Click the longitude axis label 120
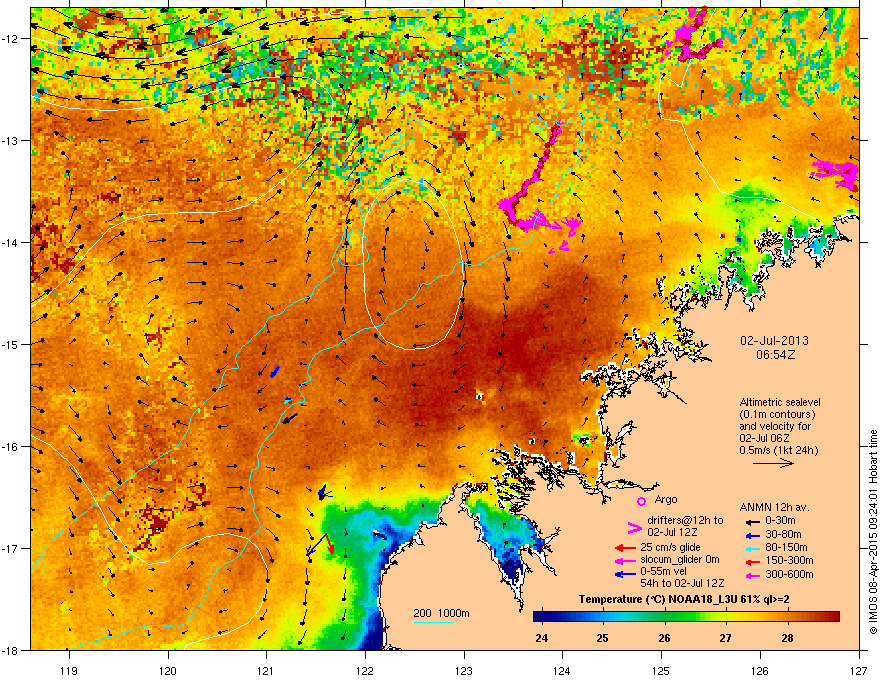The height and width of the screenshot is (680, 880). (x=168, y=670)
